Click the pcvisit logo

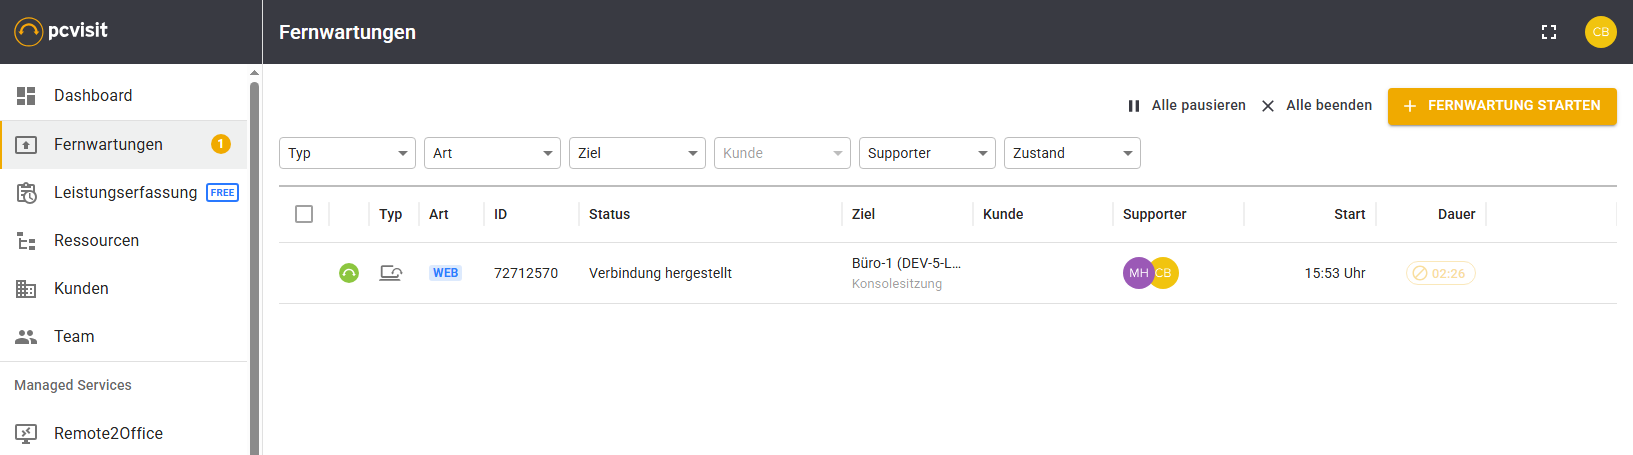point(62,31)
